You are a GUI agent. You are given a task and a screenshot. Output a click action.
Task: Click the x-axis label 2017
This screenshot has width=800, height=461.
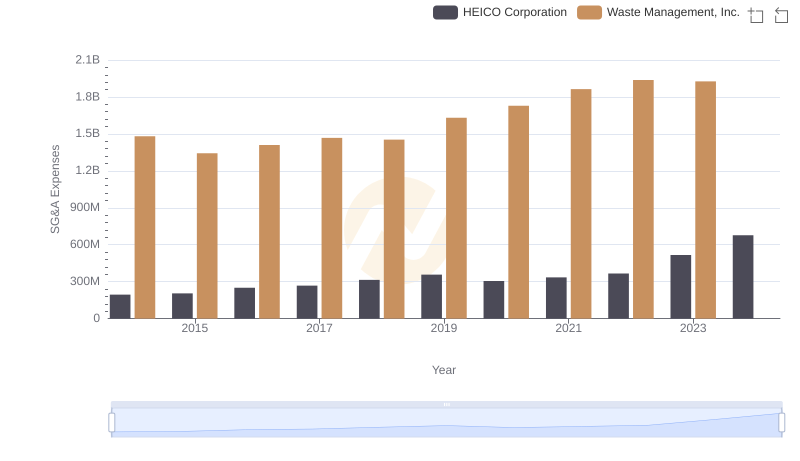pyautogui.click(x=319, y=328)
